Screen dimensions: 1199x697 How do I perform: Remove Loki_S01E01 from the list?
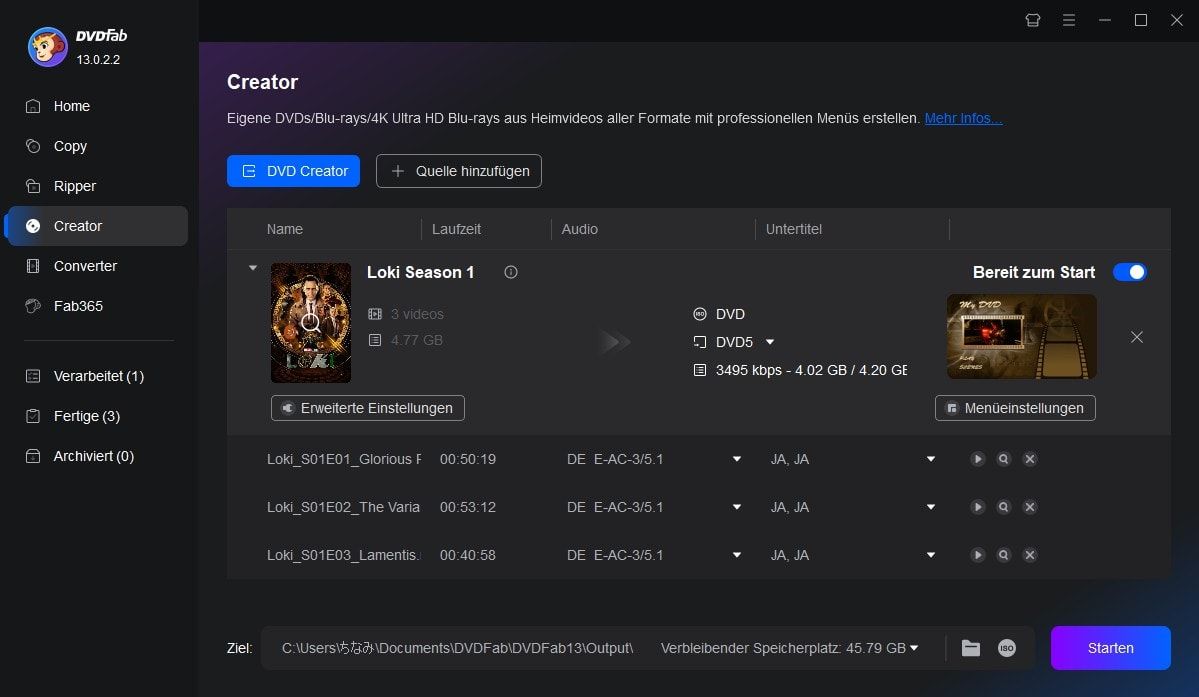click(1030, 459)
